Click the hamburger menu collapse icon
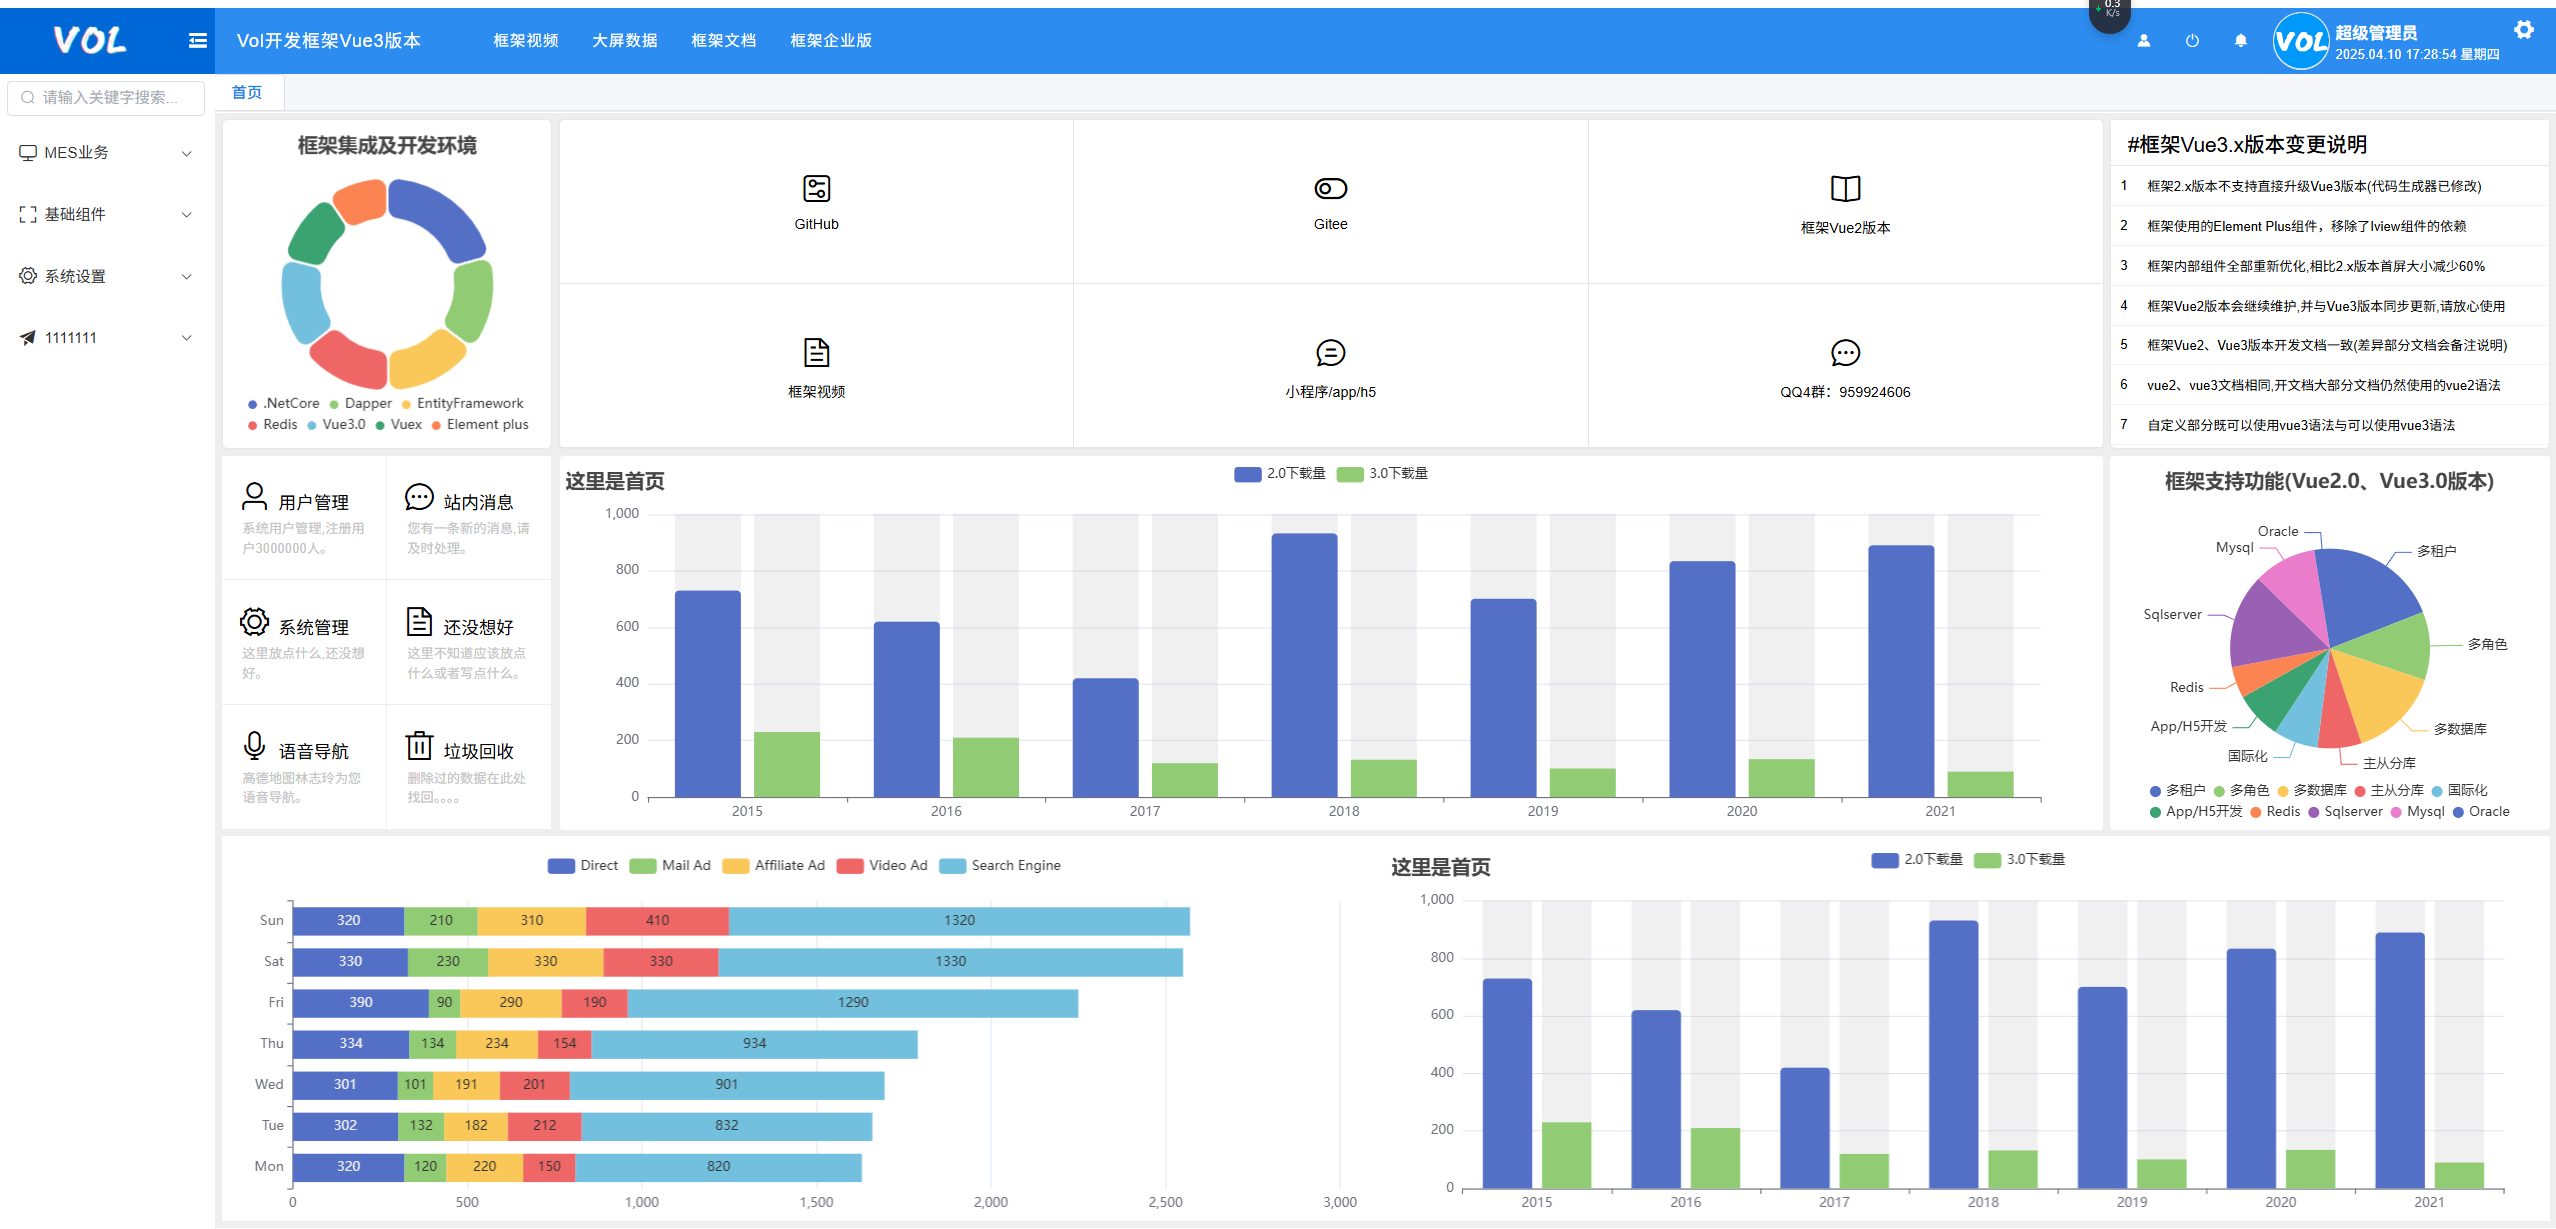 click(x=197, y=40)
